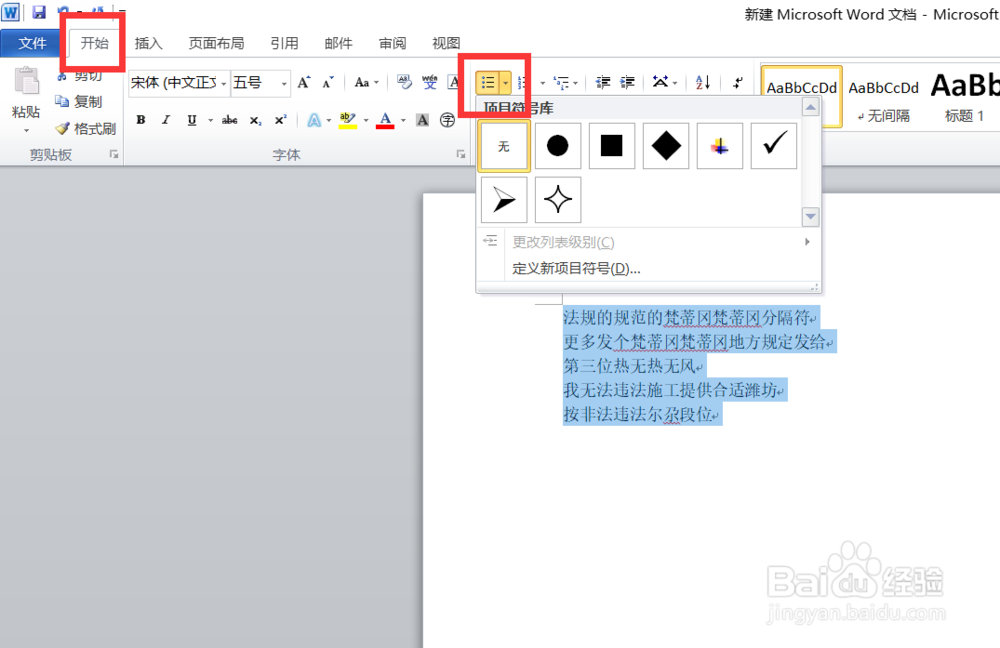1000x648 pixels.
Task: Switch to the 邮件 tab
Action: pos(338,43)
